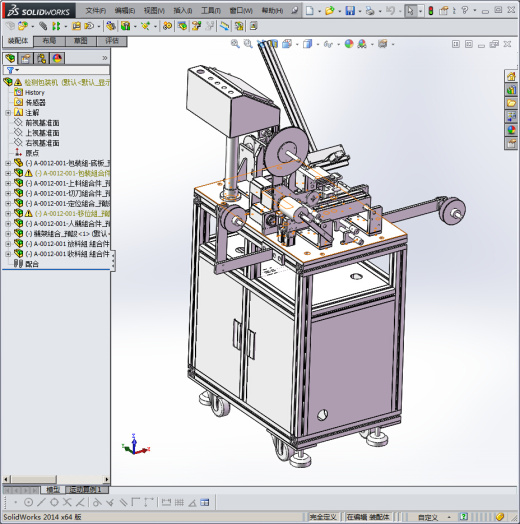Switch to the 布局 command tab

49,41
